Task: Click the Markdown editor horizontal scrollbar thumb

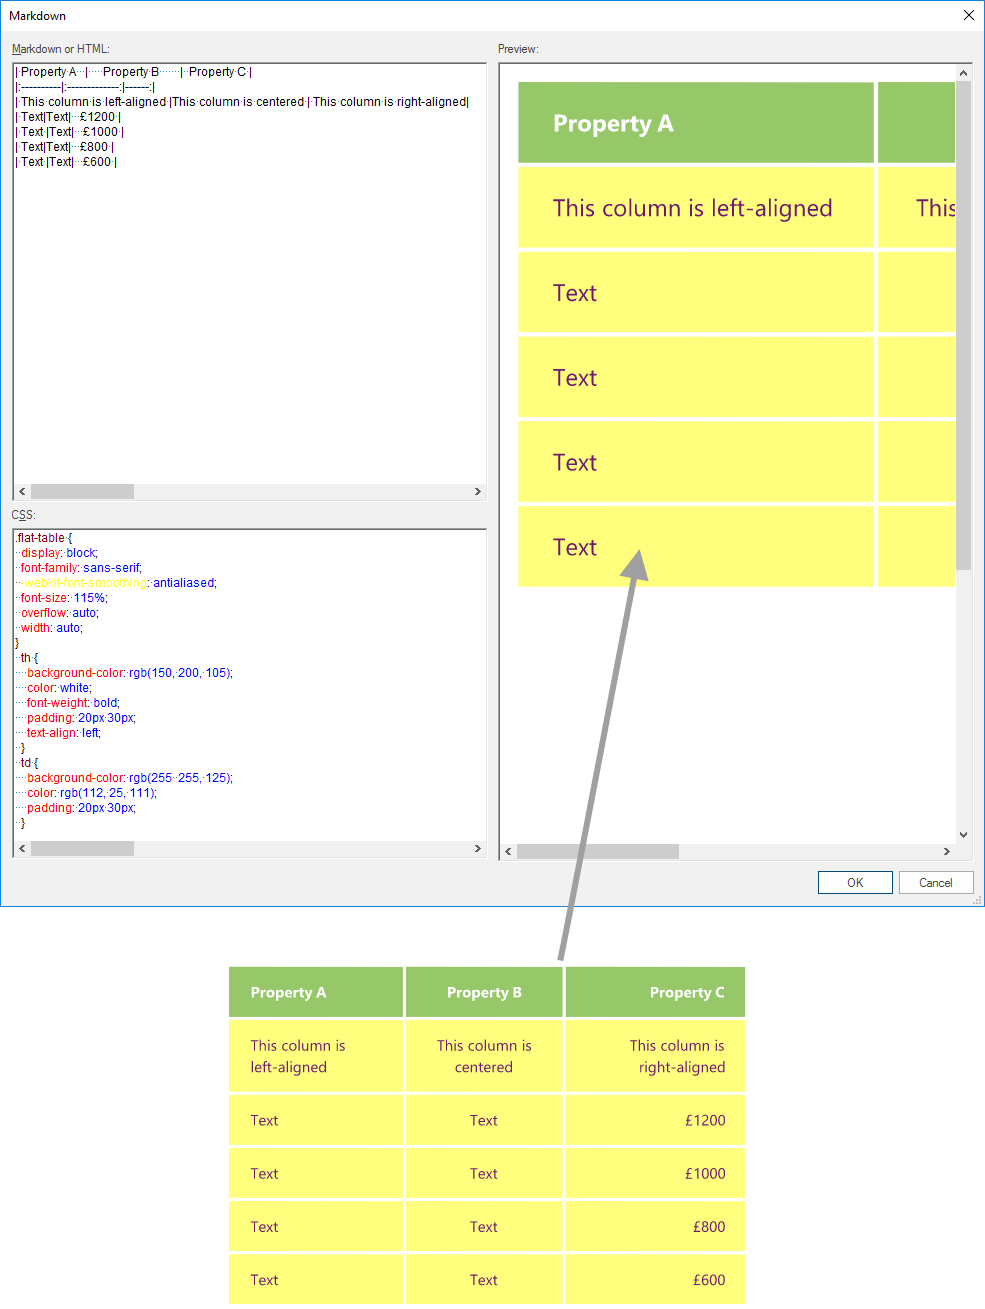Action: (82, 492)
